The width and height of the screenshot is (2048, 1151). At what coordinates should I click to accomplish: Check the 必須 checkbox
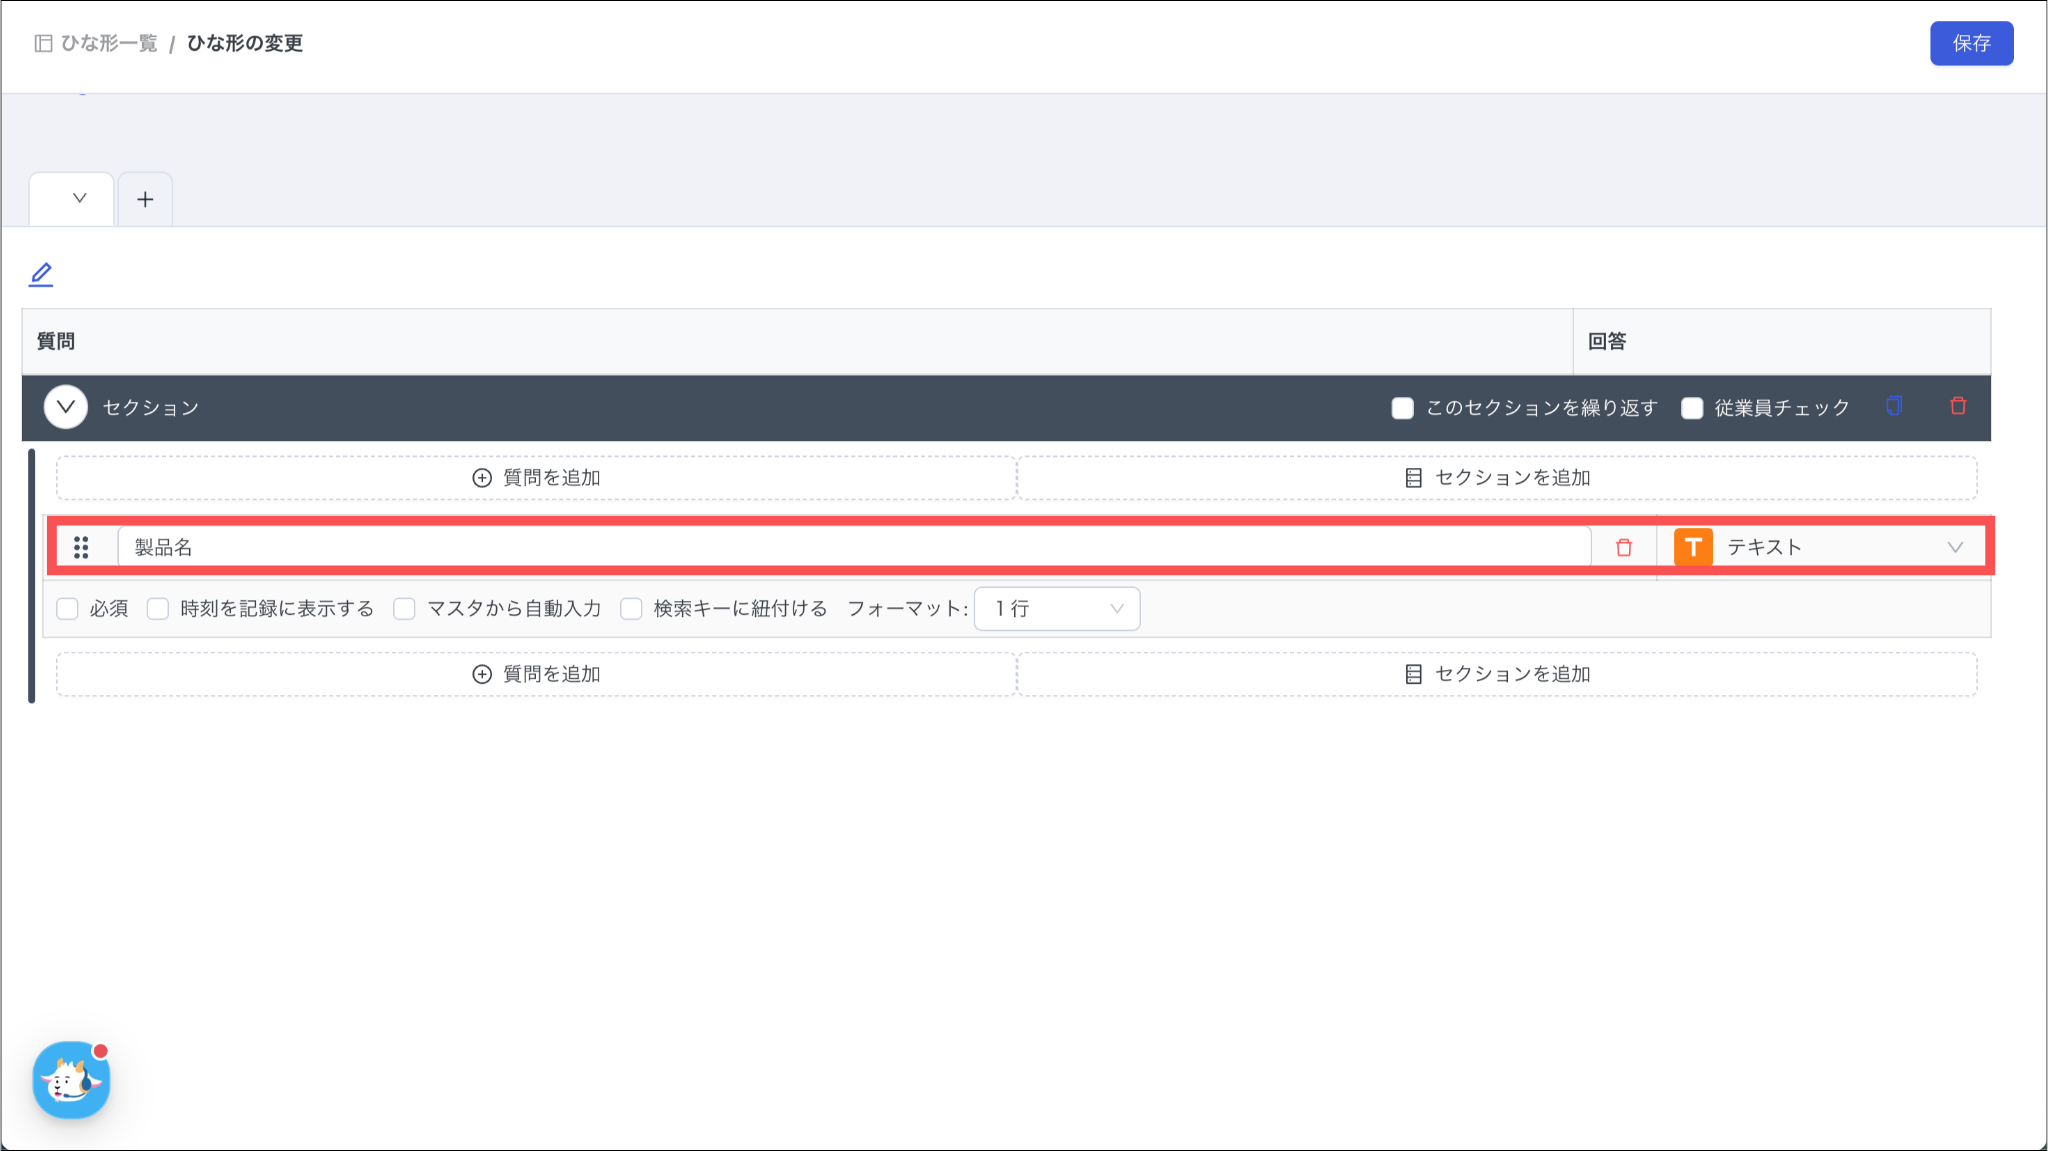point(68,609)
